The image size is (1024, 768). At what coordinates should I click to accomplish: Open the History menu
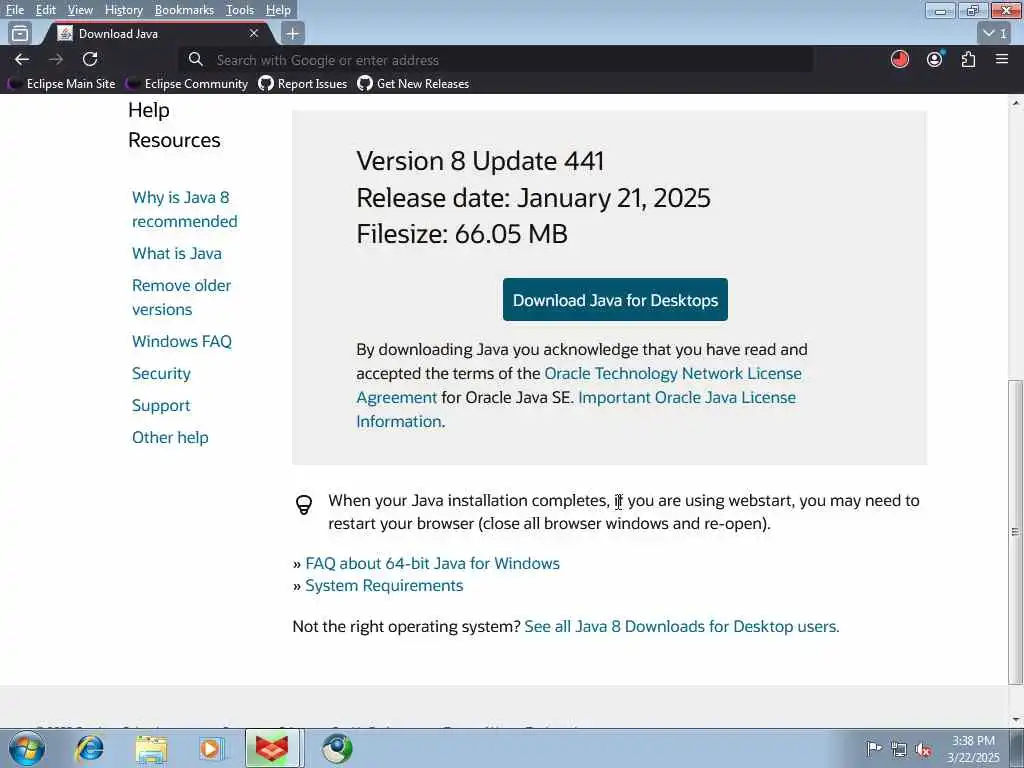coord(123,10)
